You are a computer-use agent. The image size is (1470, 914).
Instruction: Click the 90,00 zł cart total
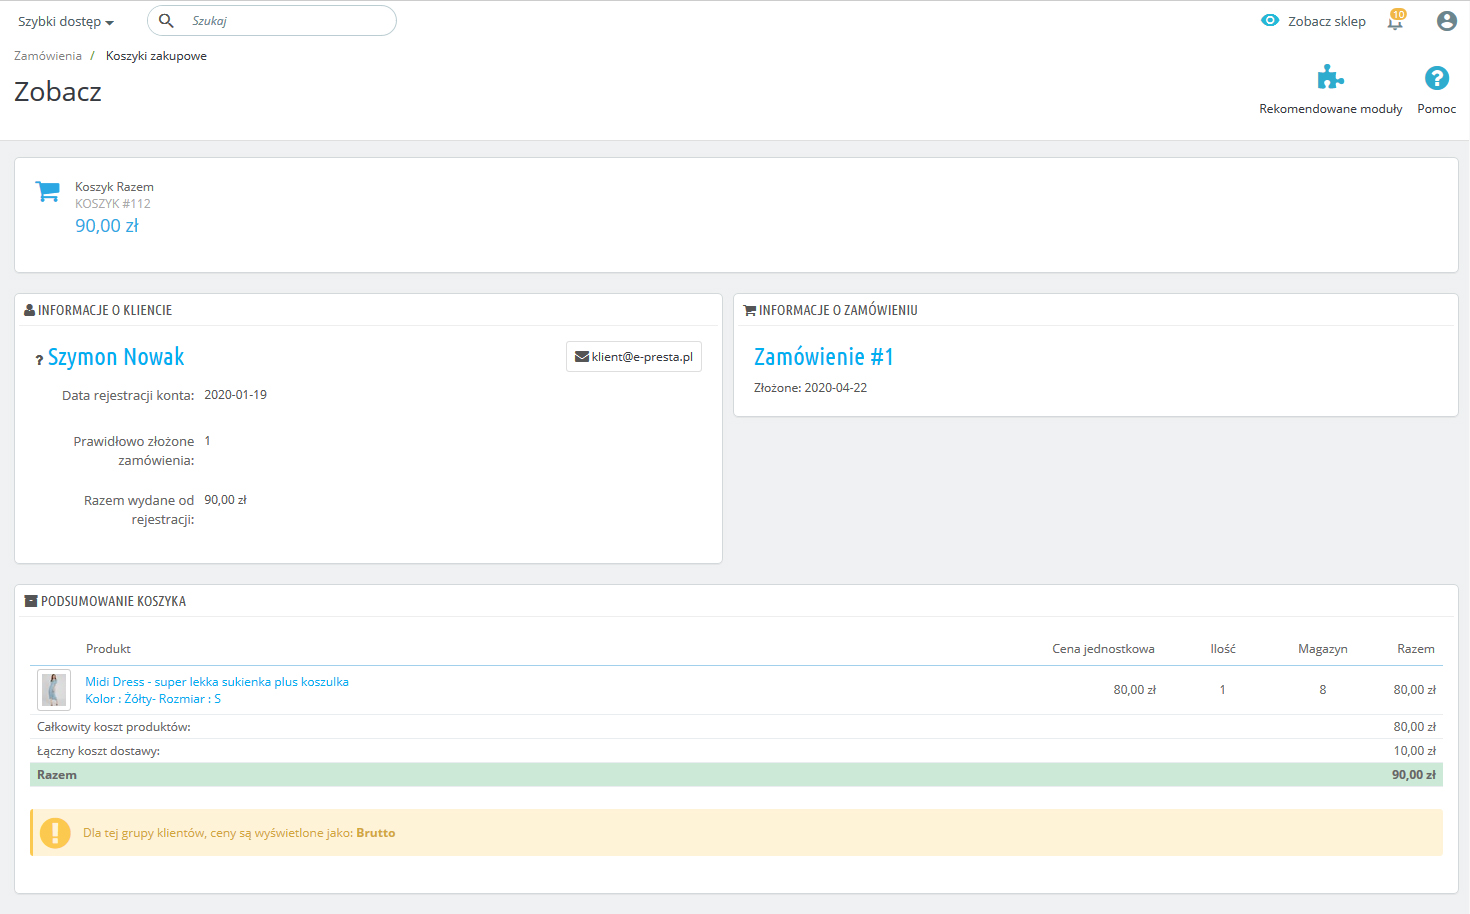coord(107,226)
